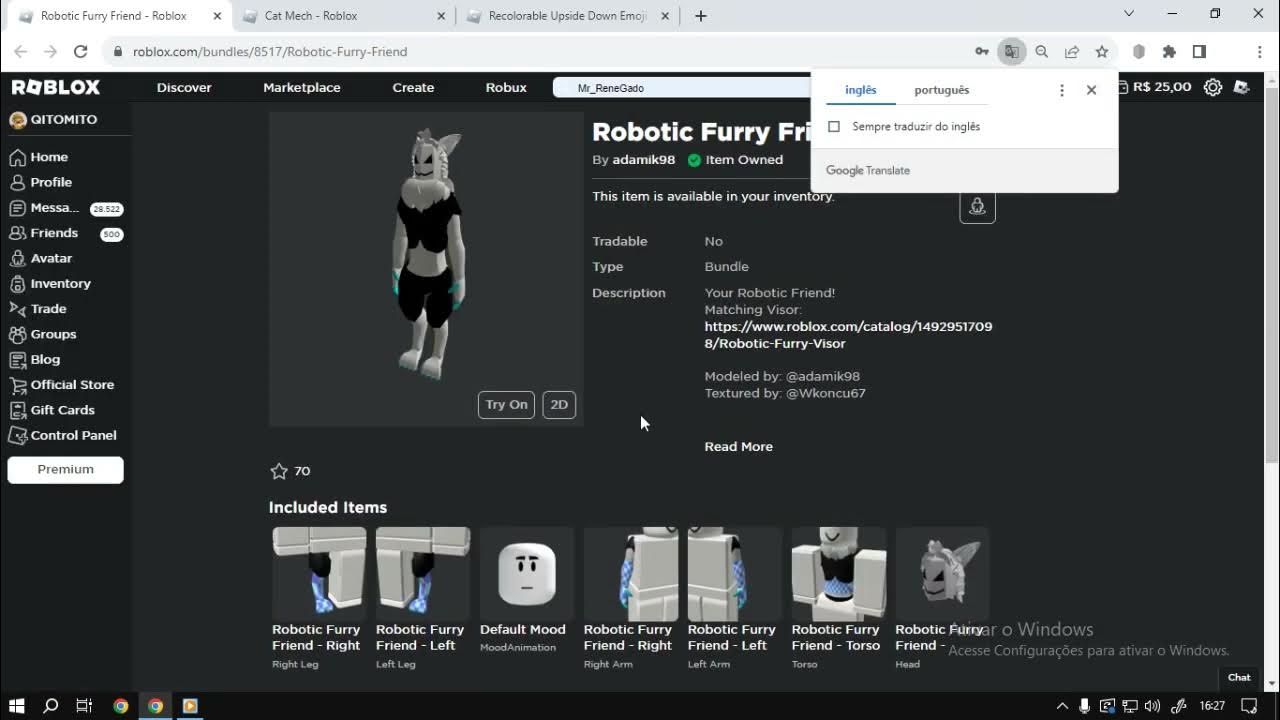Viewport: 1280px width, 720px height.
Task: Open the Robotic Furry Visor catalog link
Action: 848,335
